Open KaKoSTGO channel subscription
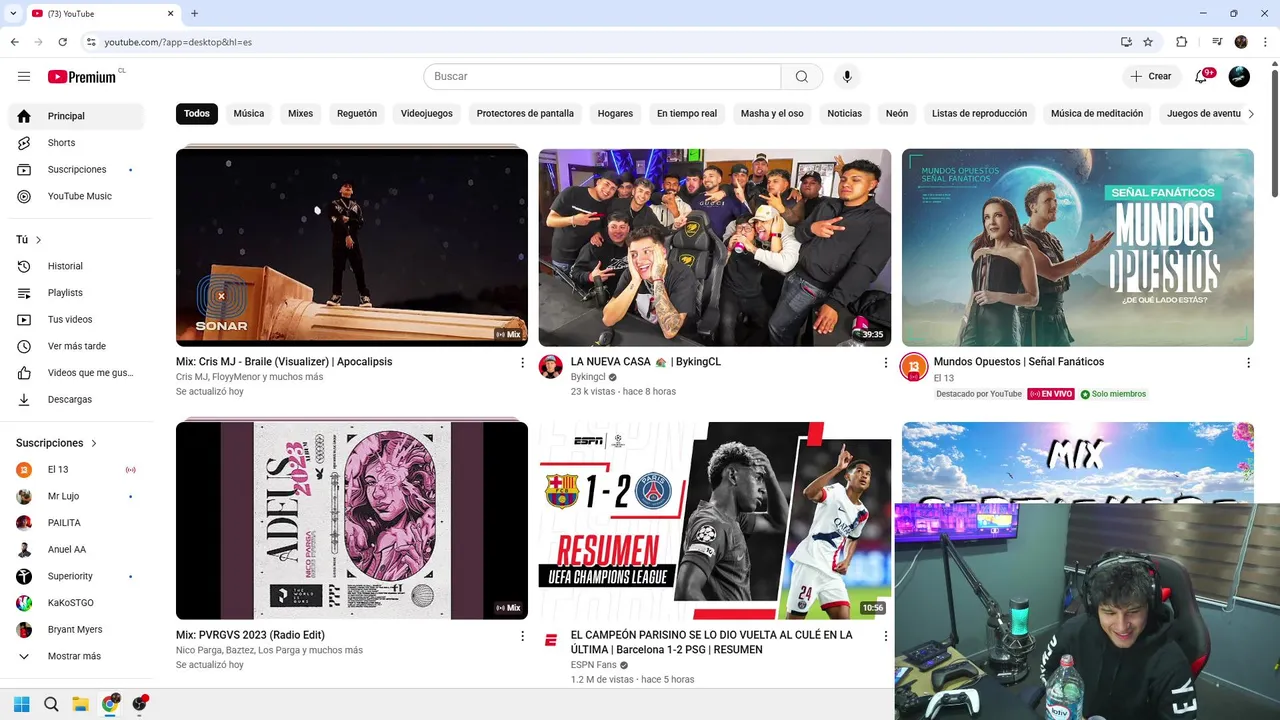The height and width of the screenshot is (720, 1280). 76,603
